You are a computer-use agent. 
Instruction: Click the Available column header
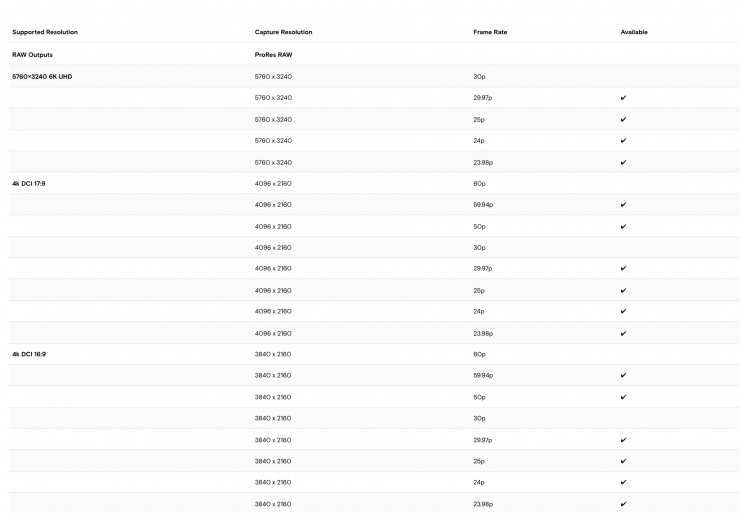634,32
